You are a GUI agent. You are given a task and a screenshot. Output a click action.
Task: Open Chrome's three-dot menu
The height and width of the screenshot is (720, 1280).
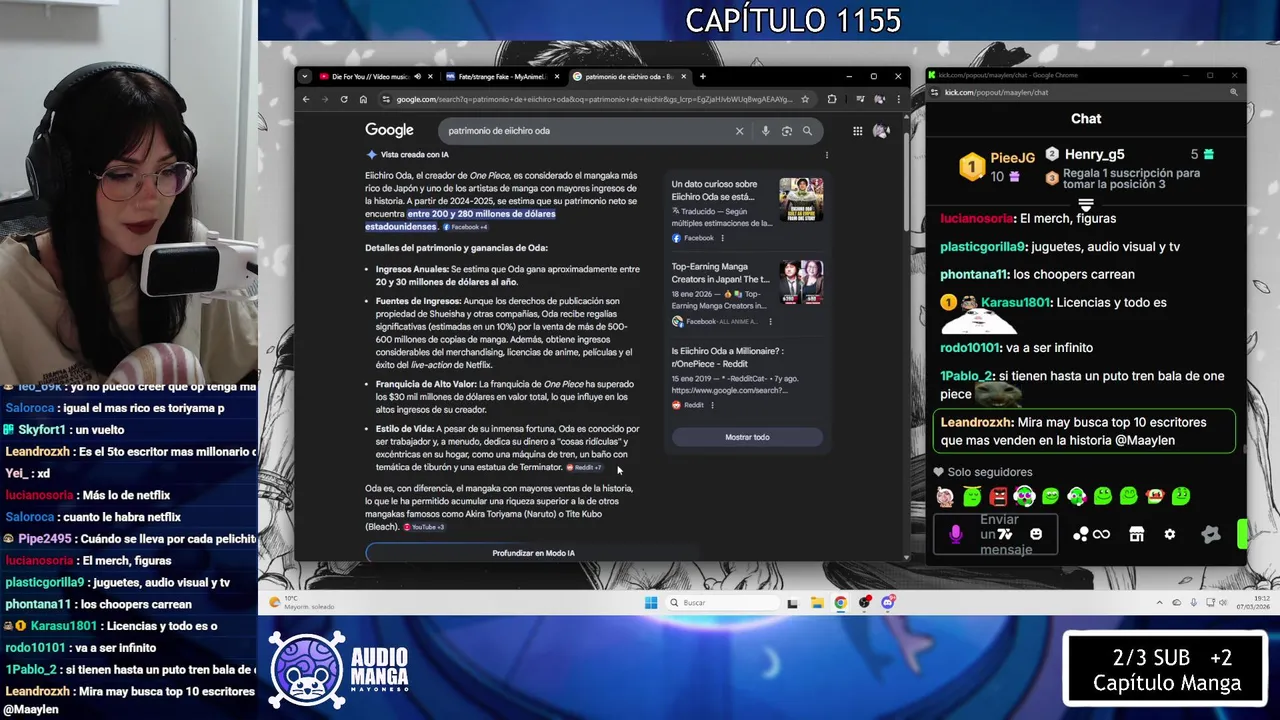[x=897, y=99]
